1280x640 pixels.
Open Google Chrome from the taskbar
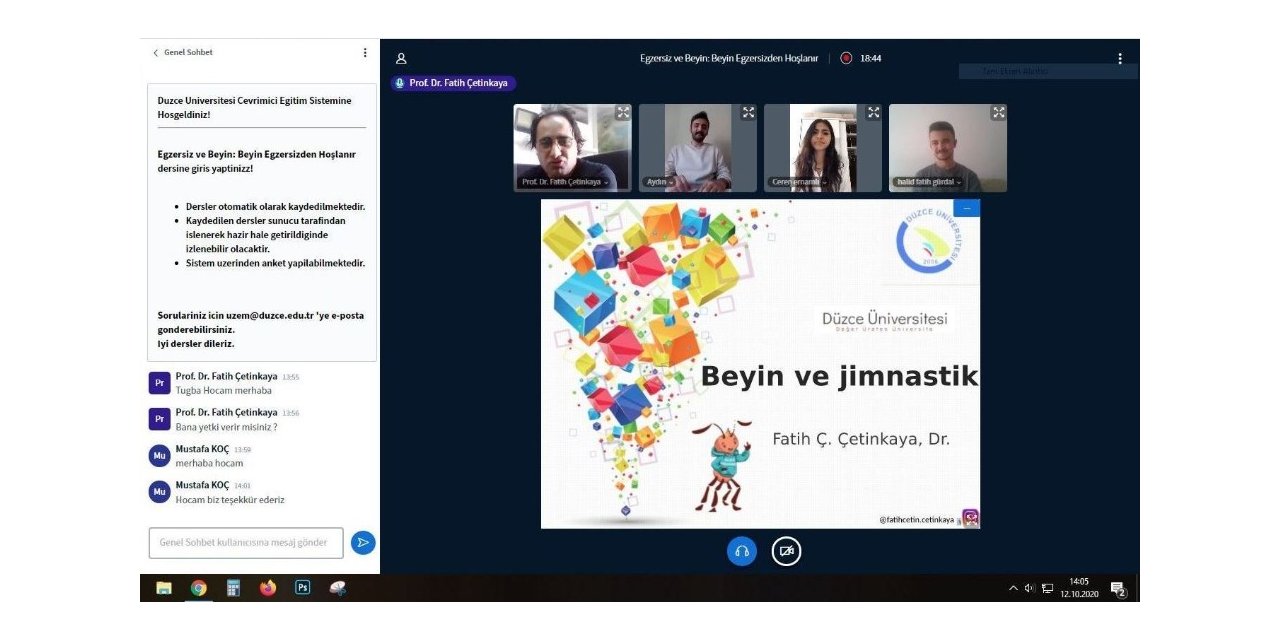click(199, 588)
